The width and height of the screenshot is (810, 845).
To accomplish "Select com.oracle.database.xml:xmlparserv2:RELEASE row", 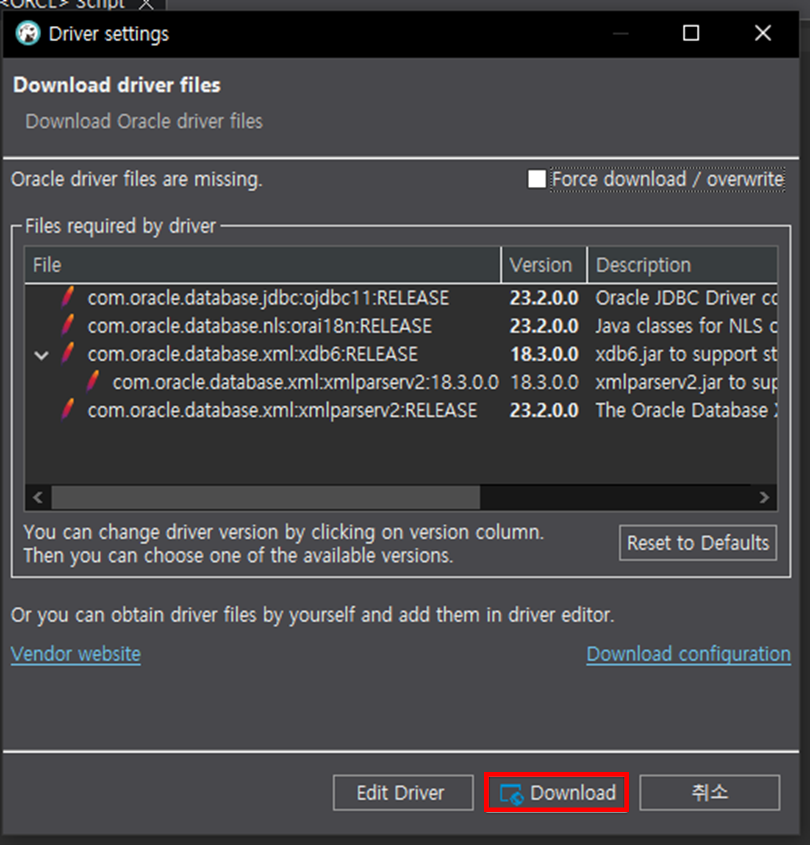I will (401, 410).
